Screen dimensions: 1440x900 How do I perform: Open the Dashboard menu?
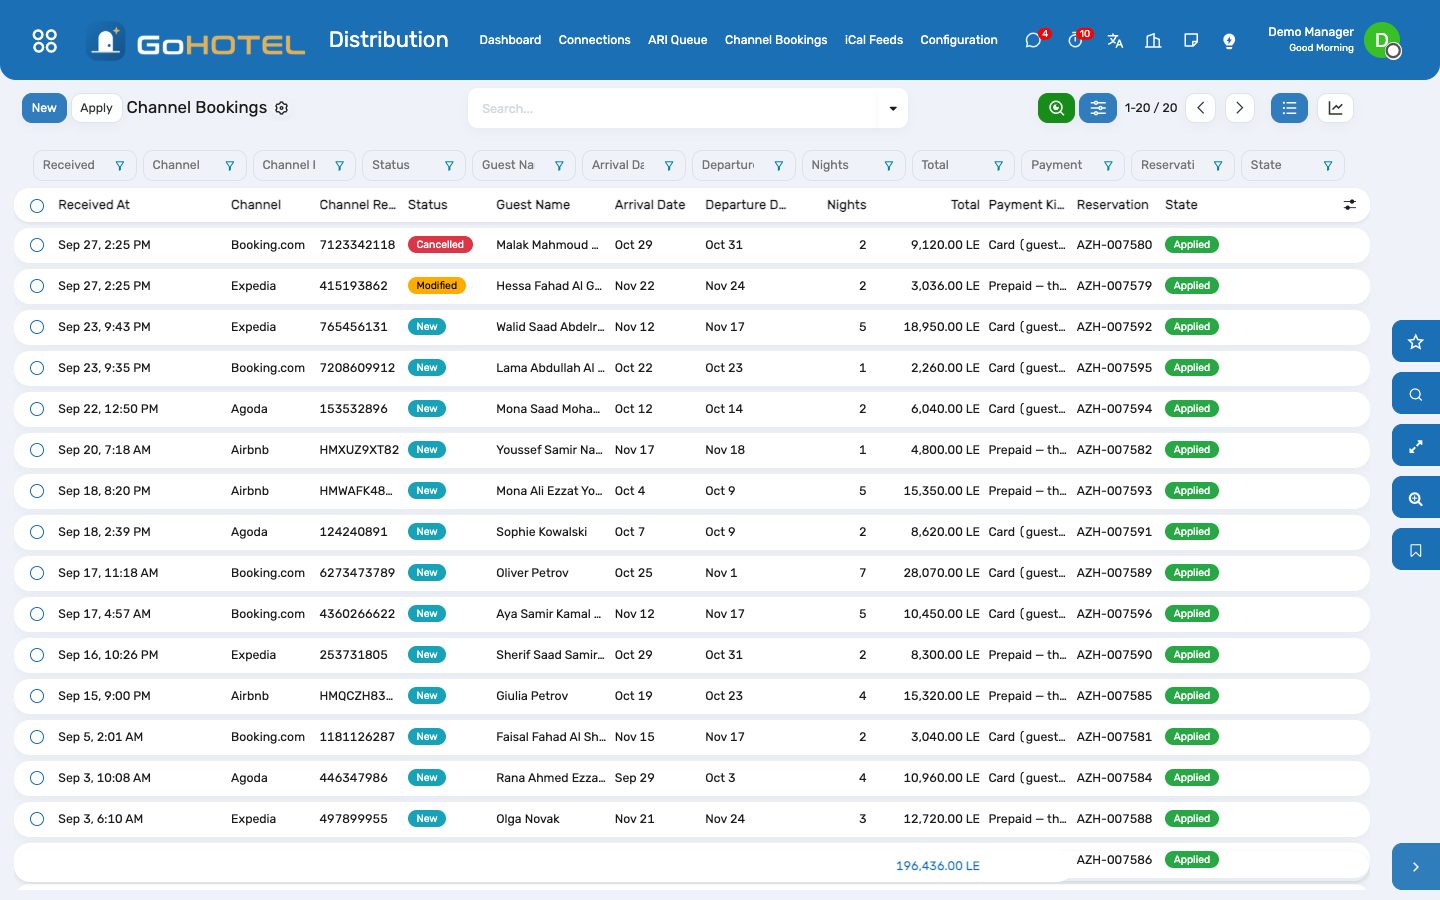(510, 40)
